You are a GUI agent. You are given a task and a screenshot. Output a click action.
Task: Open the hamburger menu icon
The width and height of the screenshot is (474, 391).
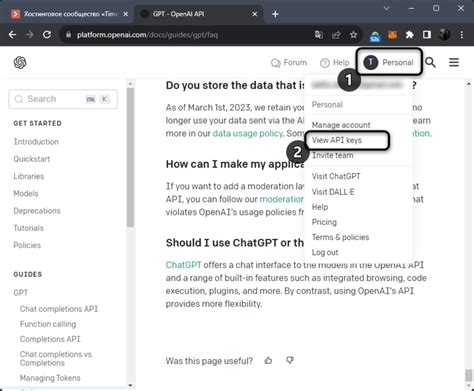pos(454,62)
